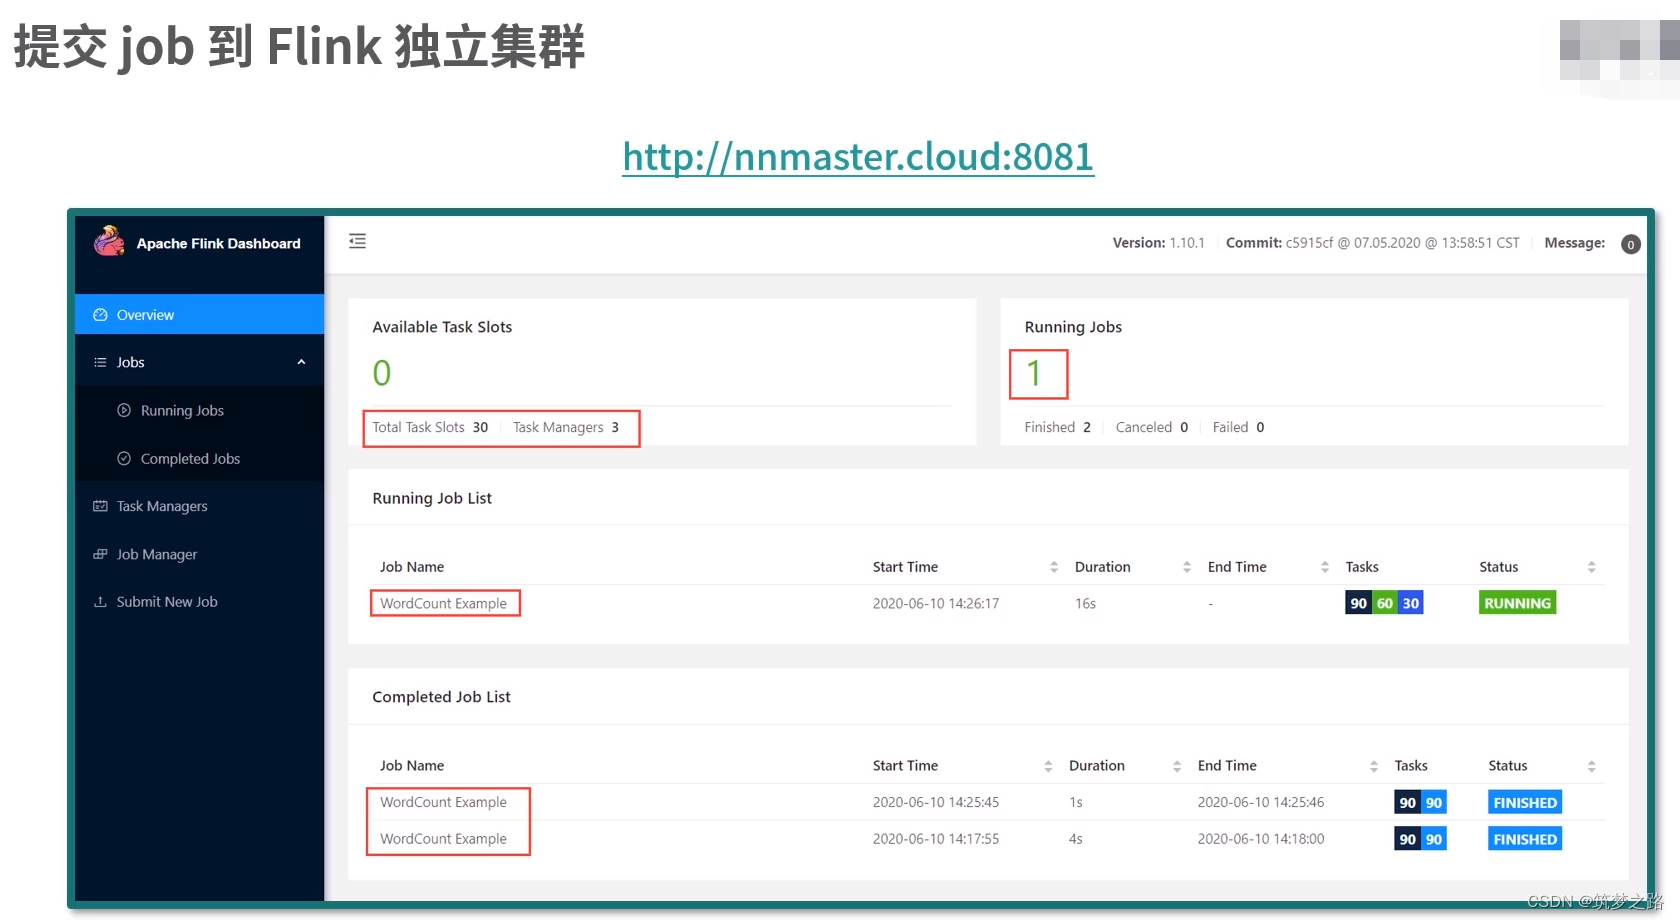Click blue 90 badge of job started 14:17:55
The height and width of the screenshot is (920, 1680).
1433,839
